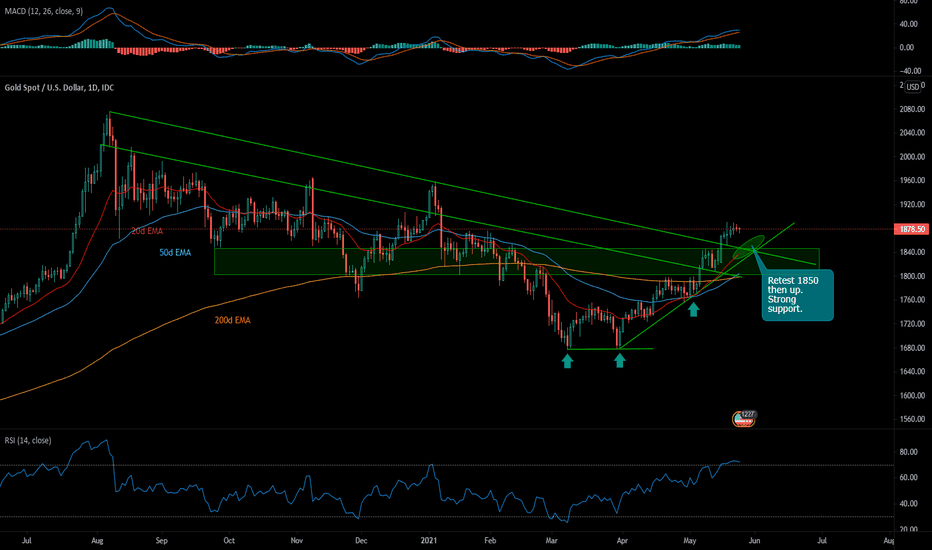Click the Gold Spot / U.S. Dollar chart title
This screenshot has width=932, height=550.
pos(59,87)
